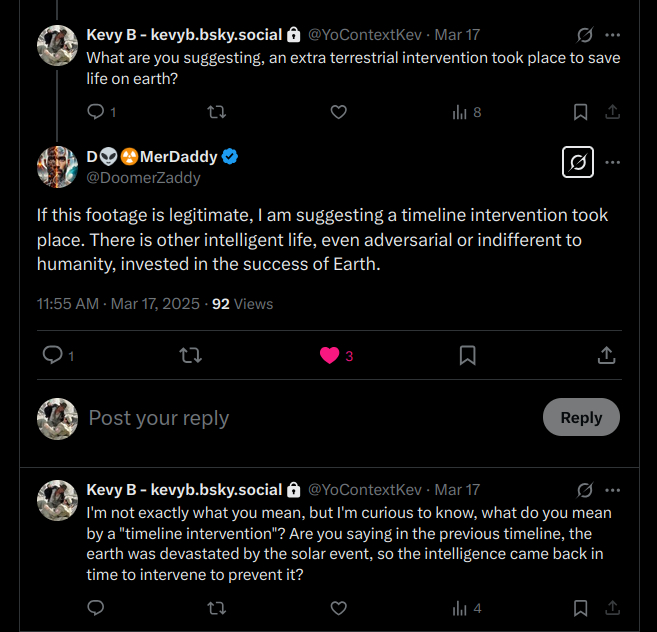
Task: Open MerDaddy's profile avatar
Action: pyautogui.click(x=58, y=166)
